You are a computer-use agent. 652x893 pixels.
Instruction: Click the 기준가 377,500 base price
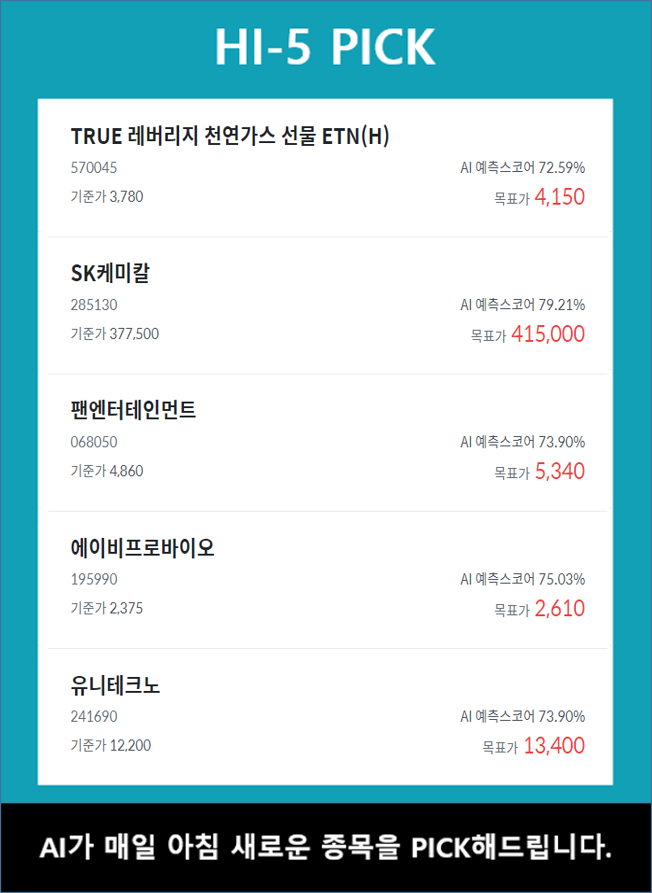pos(114,334)
